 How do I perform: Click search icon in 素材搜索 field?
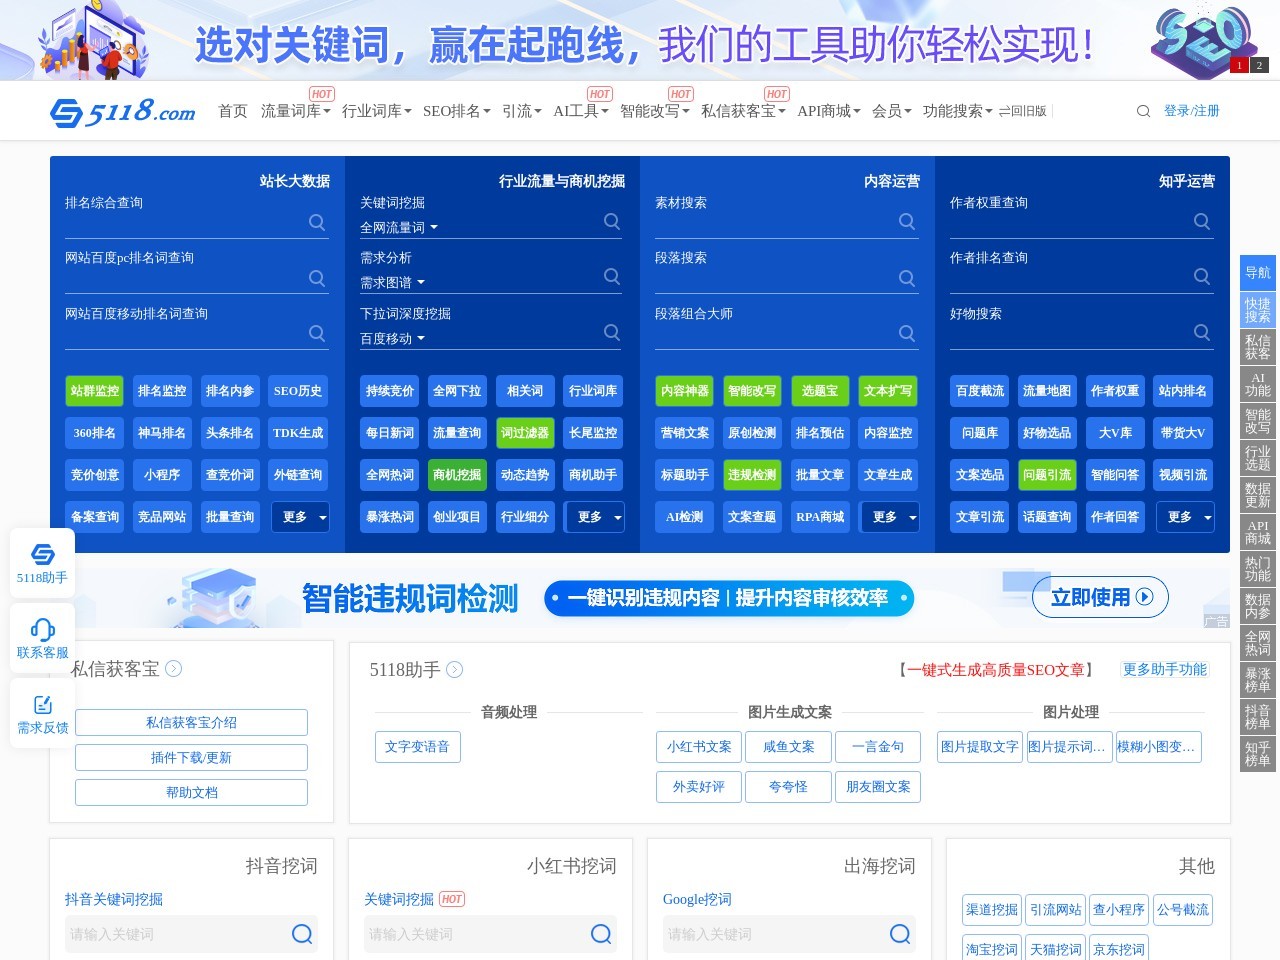point(907,222)
